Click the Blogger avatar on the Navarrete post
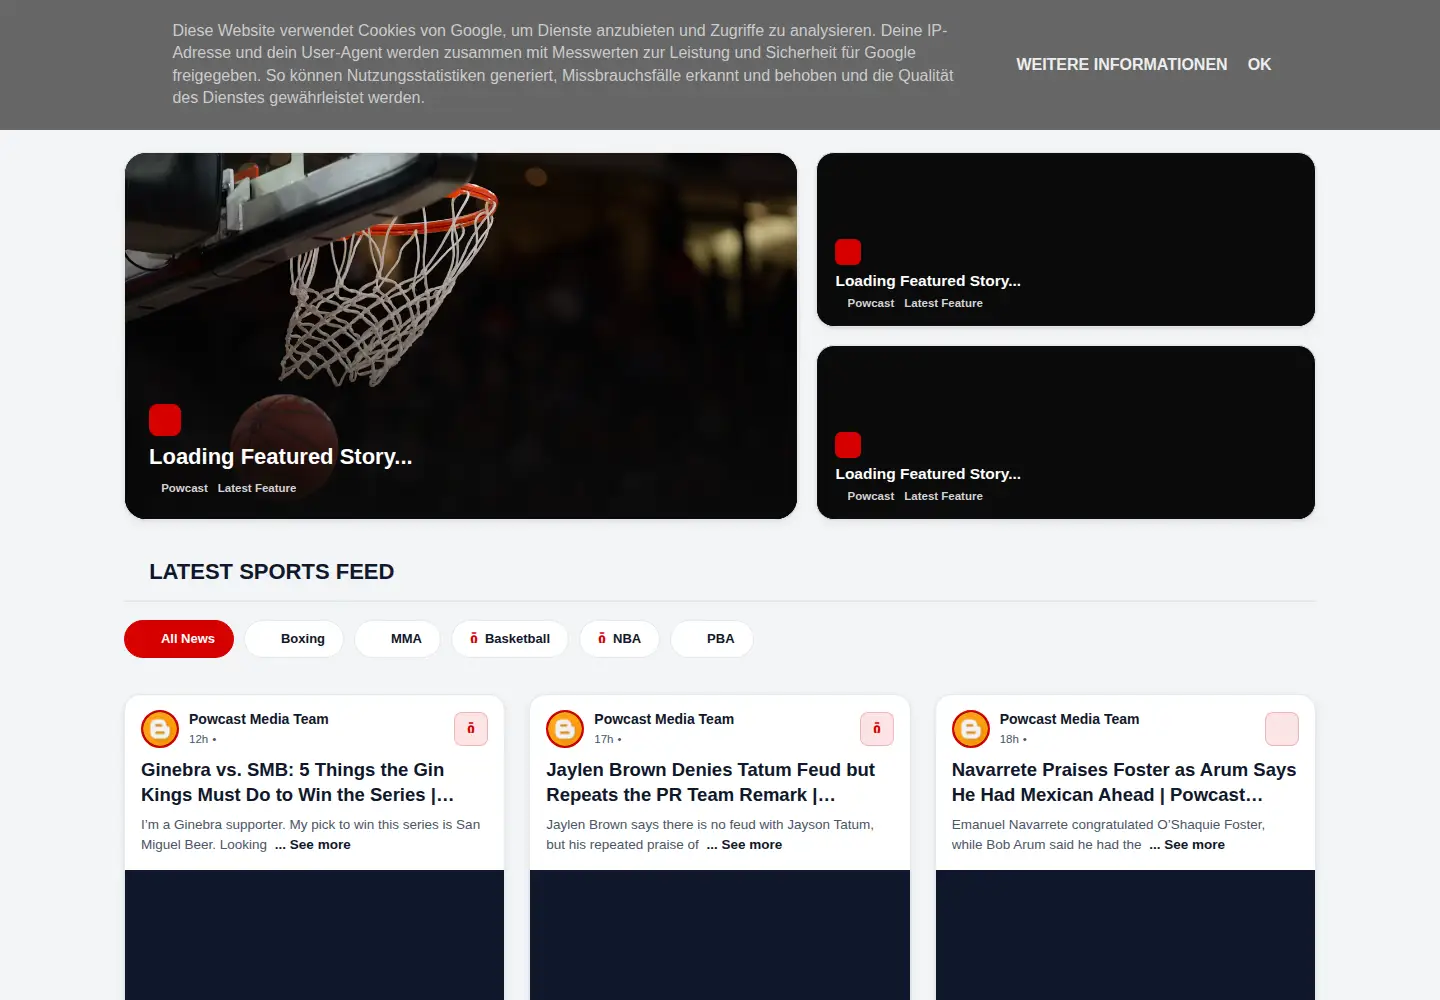The image size is (1440, 1000). pyautogui.click(x=971, y=729)
